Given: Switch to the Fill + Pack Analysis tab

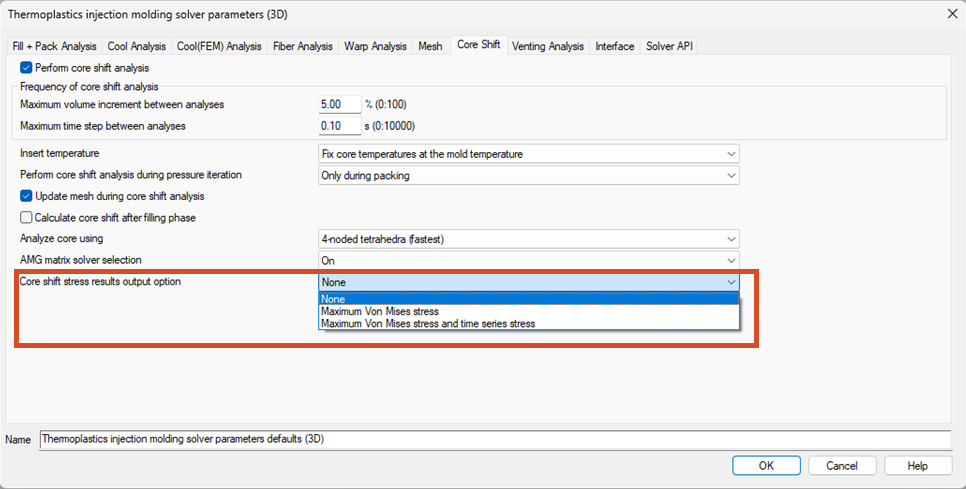Looking at the screenshot, I should tap(54, 46).
